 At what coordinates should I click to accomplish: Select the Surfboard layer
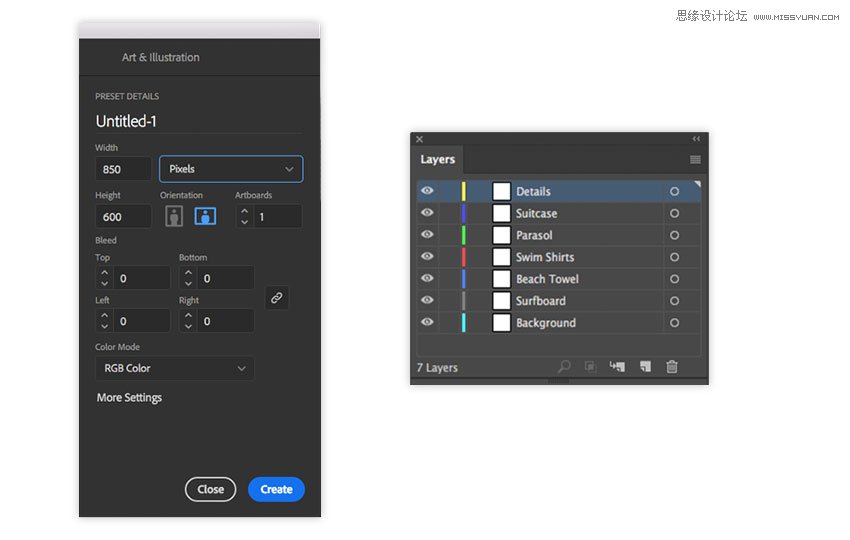(560, 301)
